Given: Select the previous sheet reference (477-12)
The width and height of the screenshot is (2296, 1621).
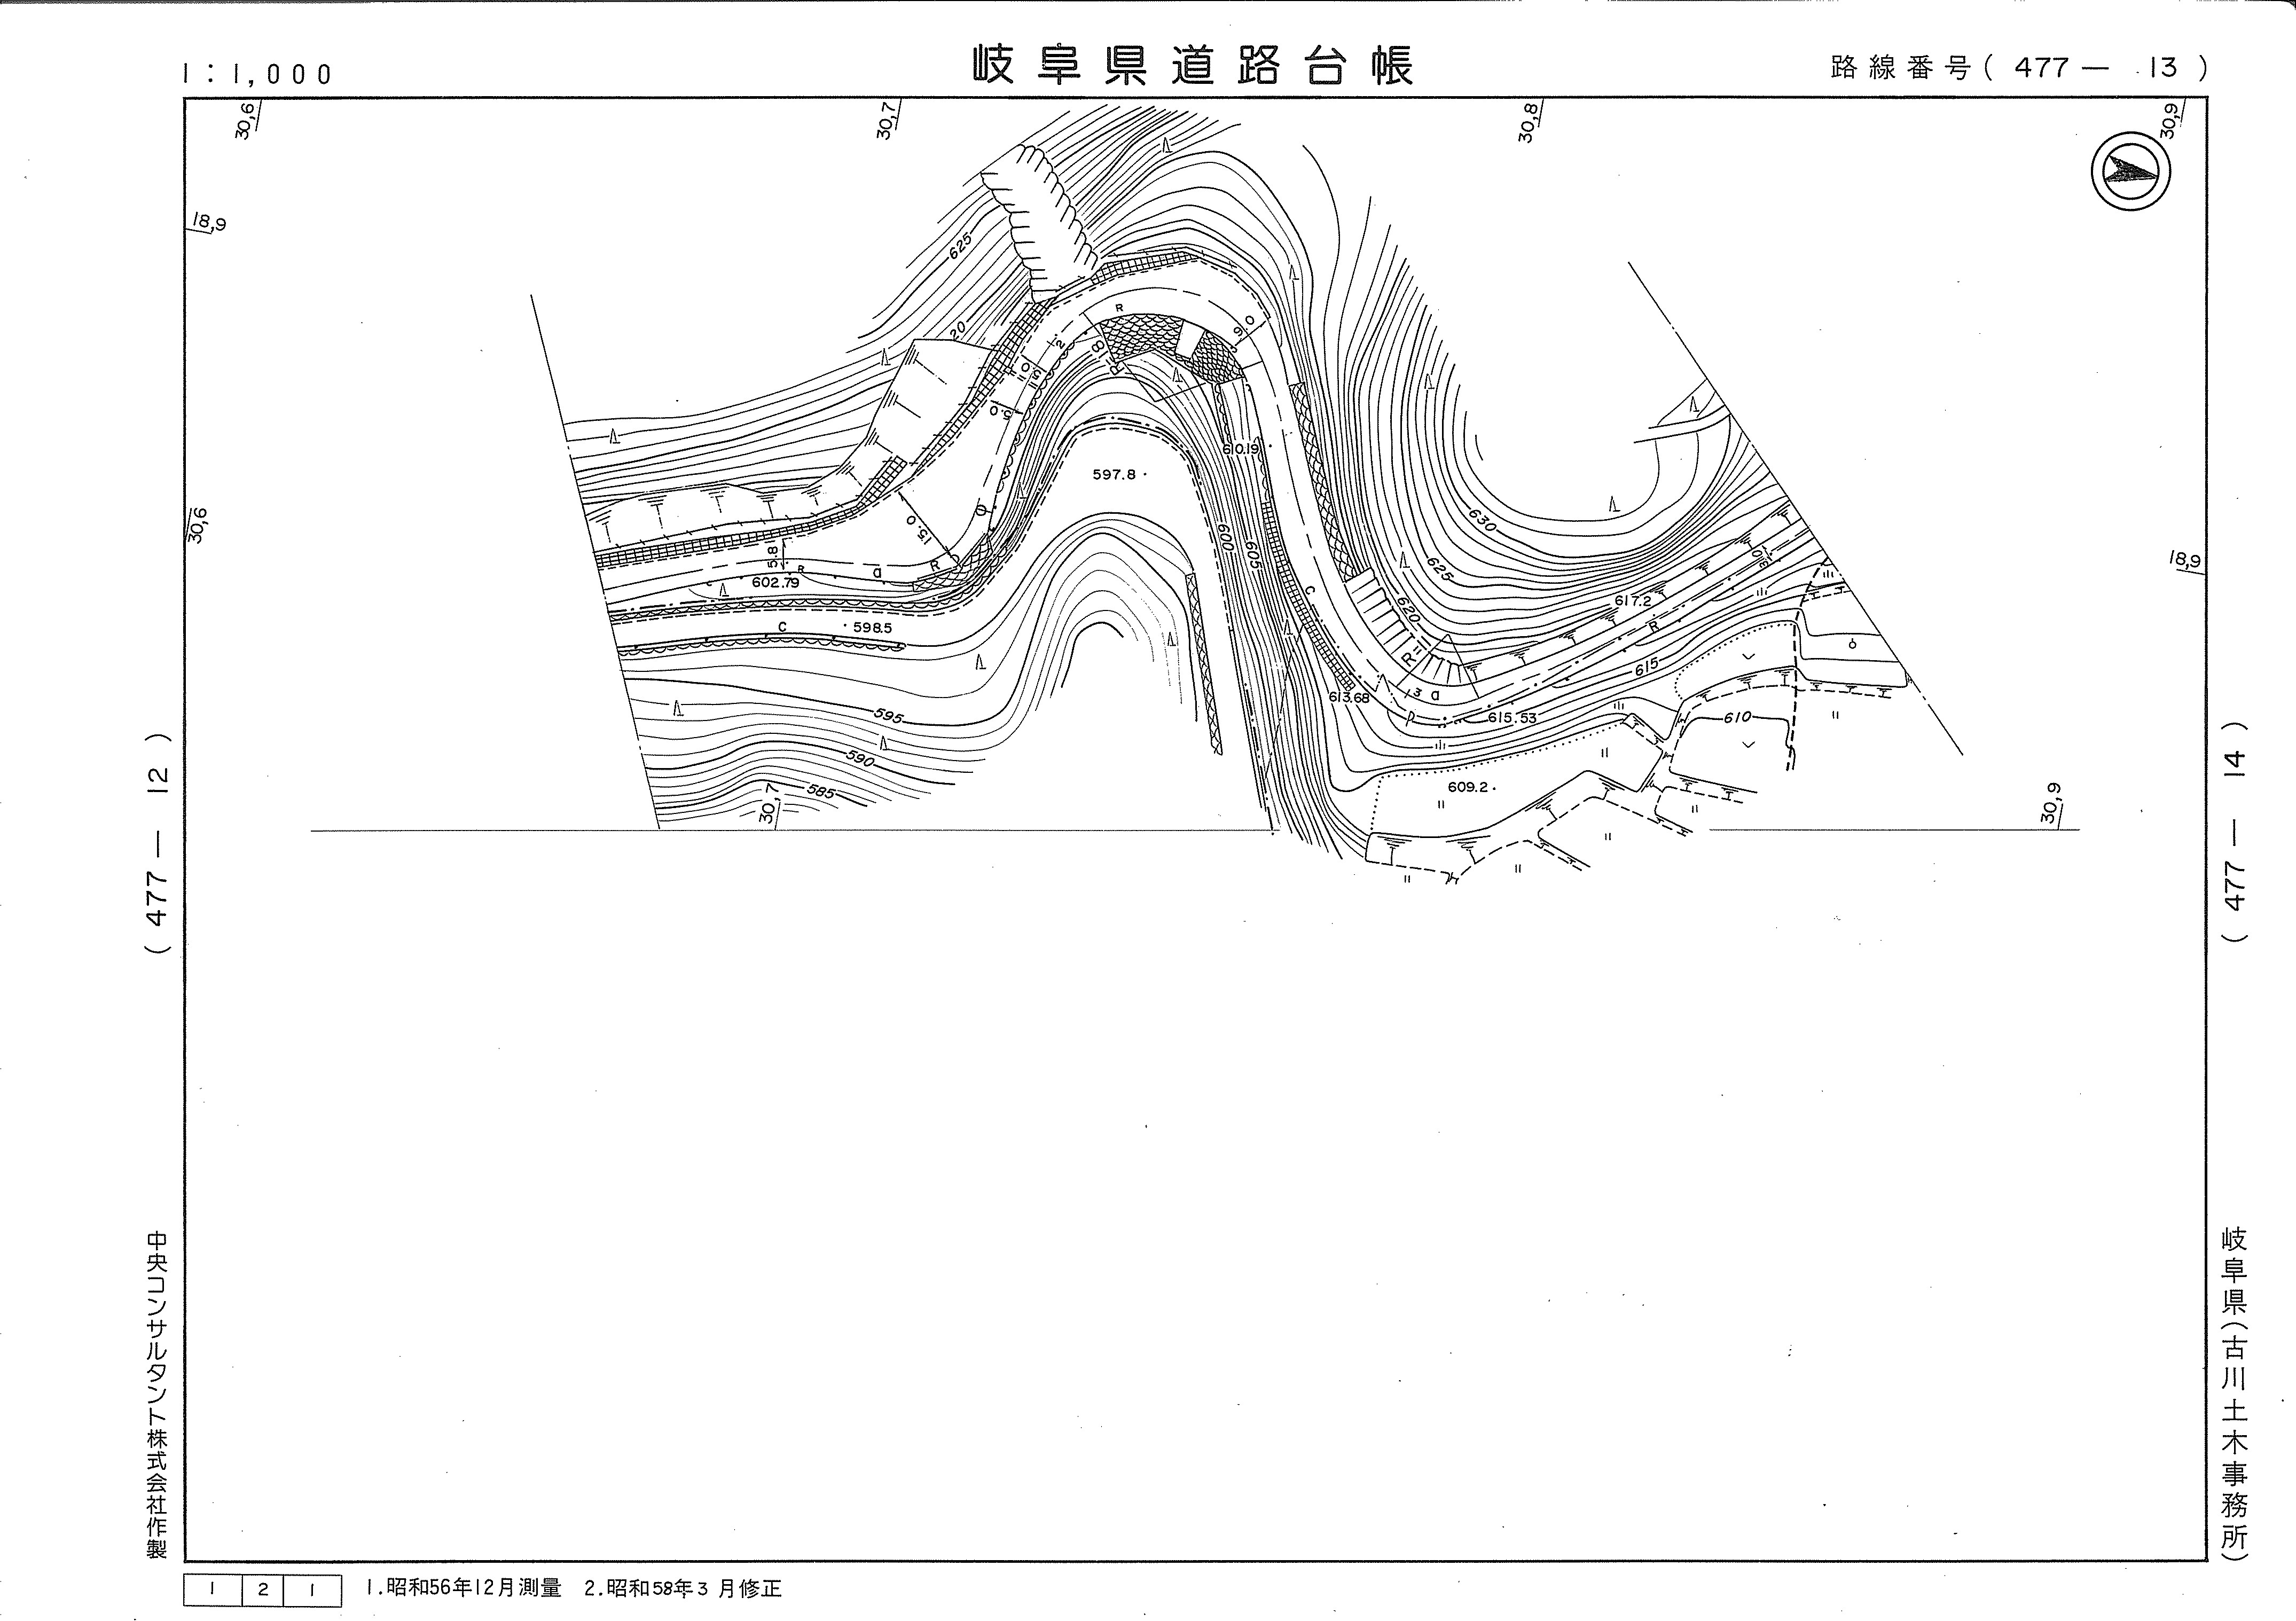Looking at the screenshot, I should (157, 843).
